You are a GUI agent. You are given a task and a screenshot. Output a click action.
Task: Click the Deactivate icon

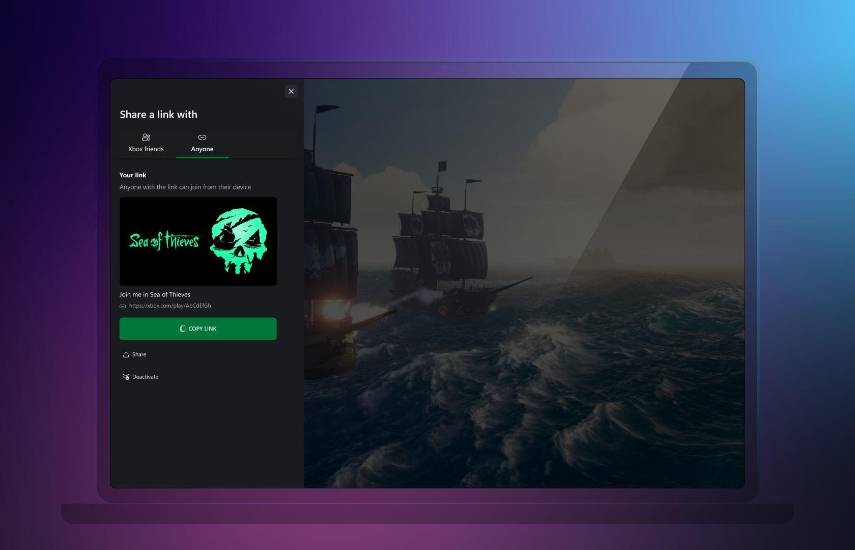(x=125, y=377)
